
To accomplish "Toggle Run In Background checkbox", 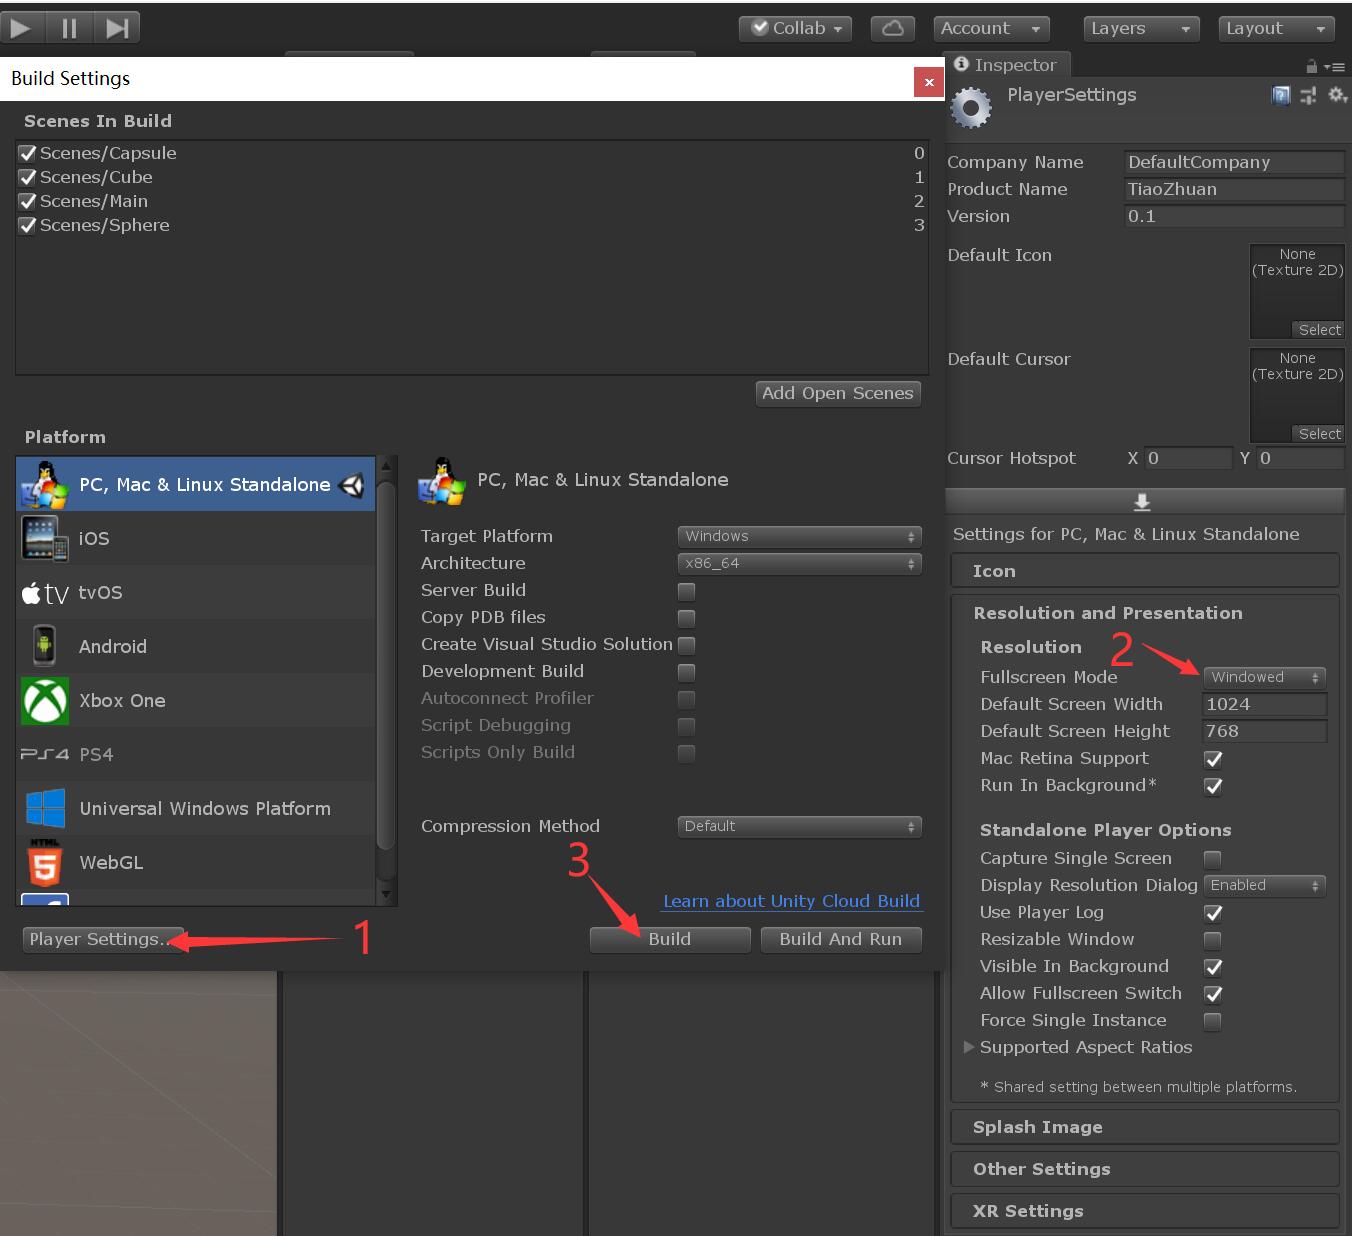I will tap(1213, 786).
